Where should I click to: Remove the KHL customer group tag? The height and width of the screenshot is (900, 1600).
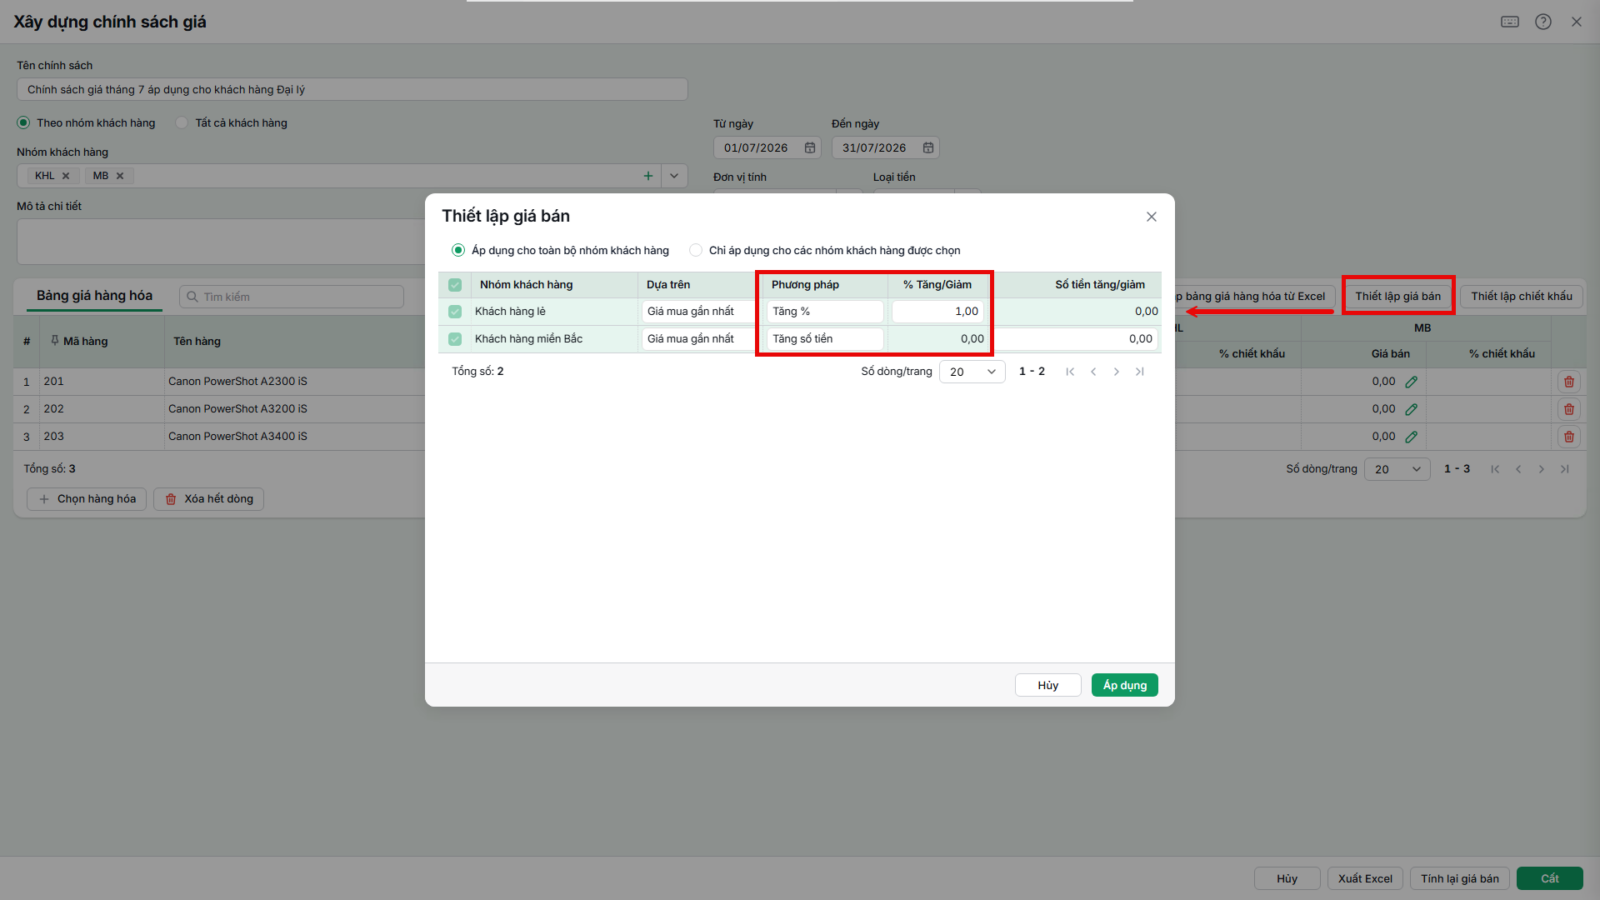point(66,176)
